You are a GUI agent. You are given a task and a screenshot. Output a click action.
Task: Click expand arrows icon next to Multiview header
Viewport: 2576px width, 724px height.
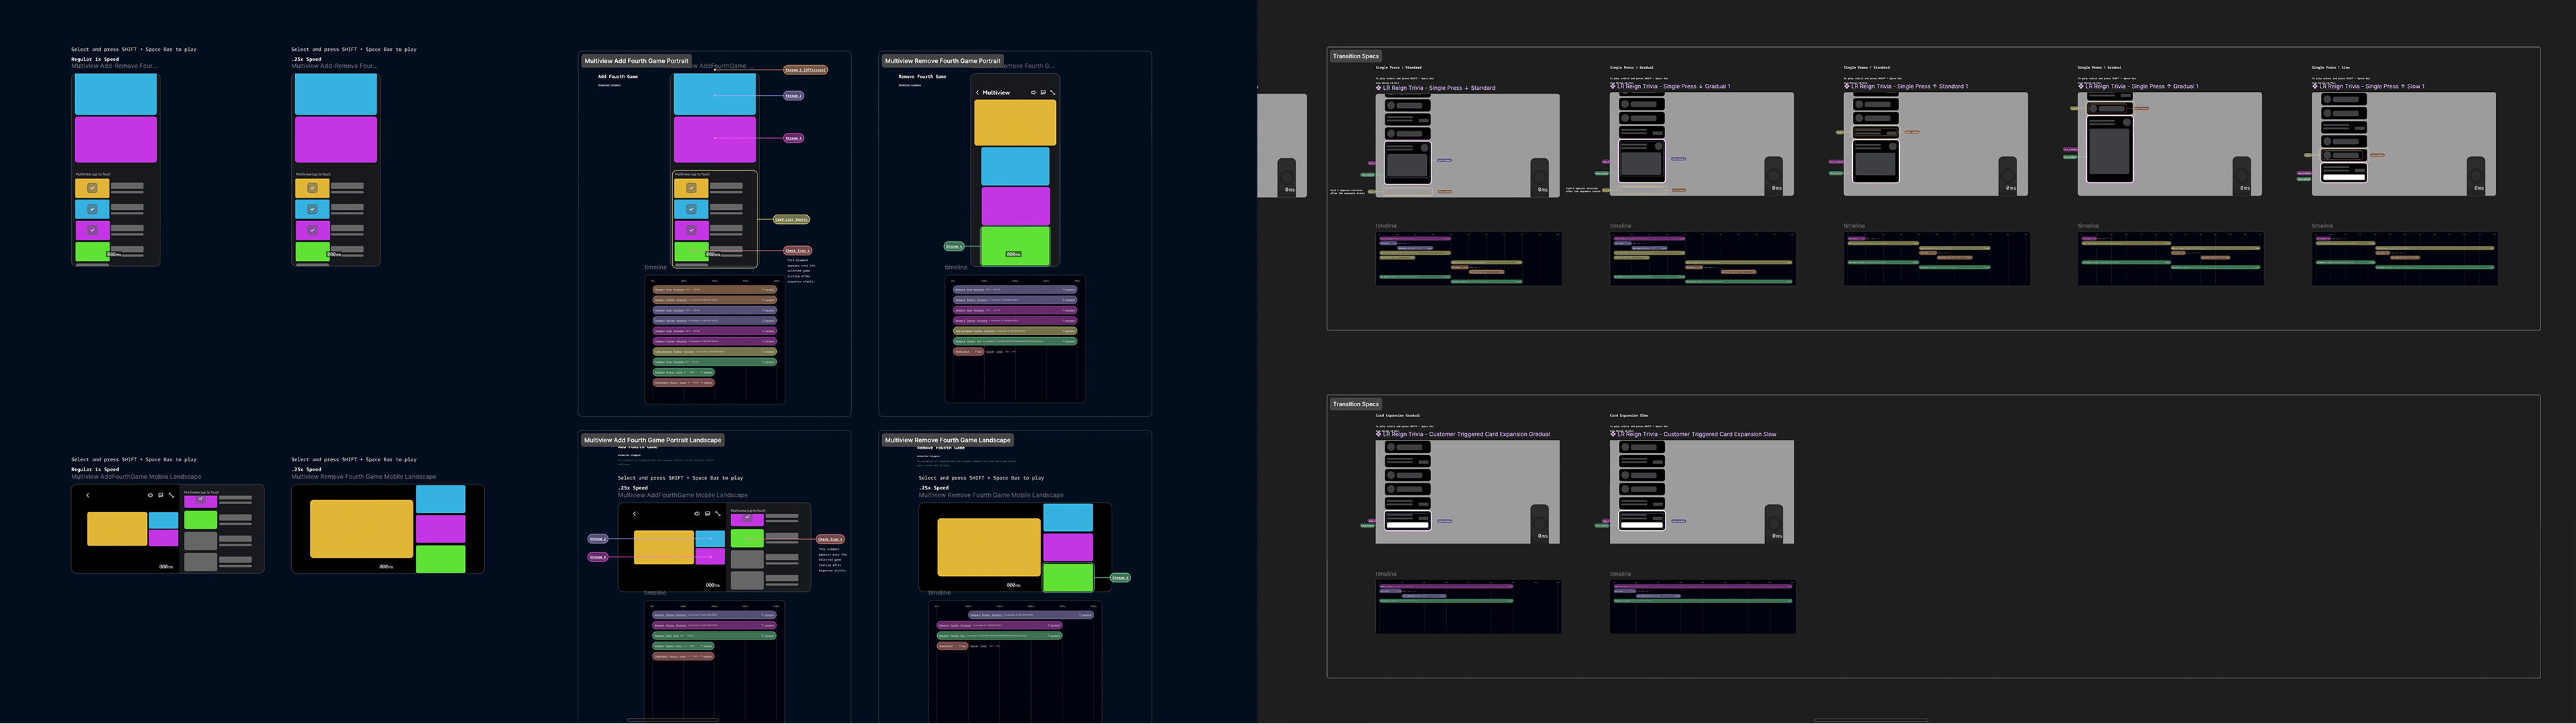pyautogui.click(x=1053, y=92)
